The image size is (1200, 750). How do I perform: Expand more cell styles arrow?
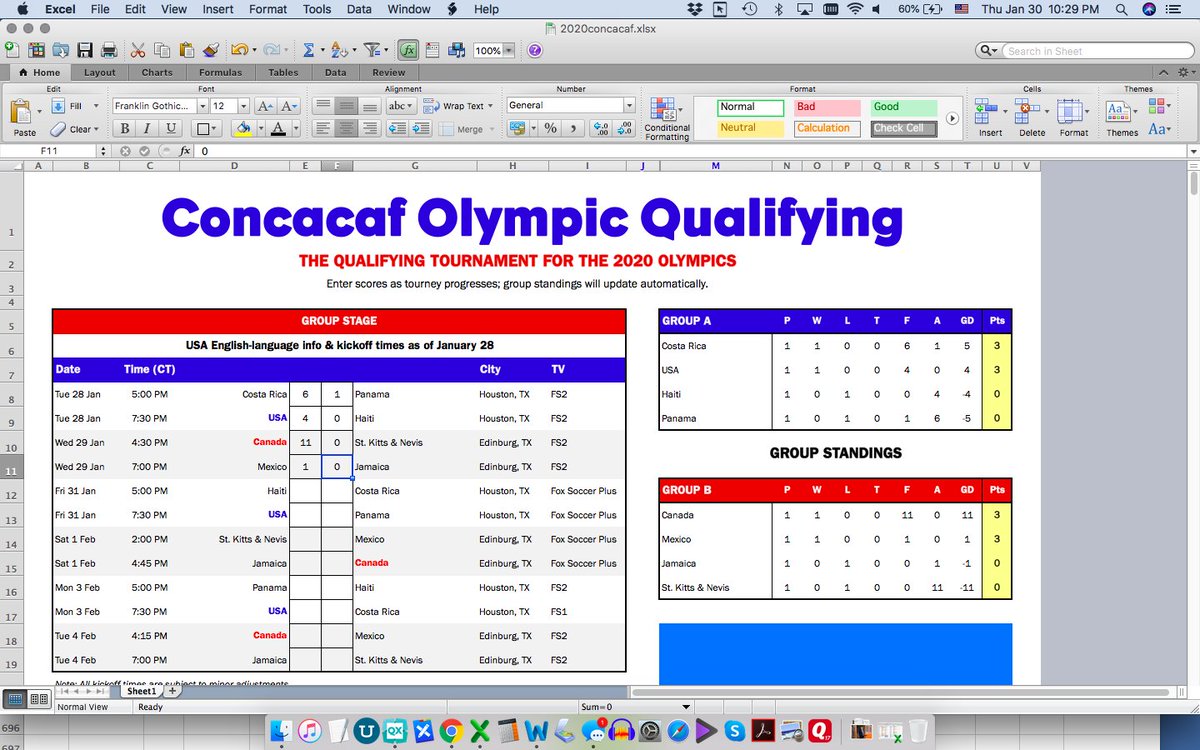[952, 118]
